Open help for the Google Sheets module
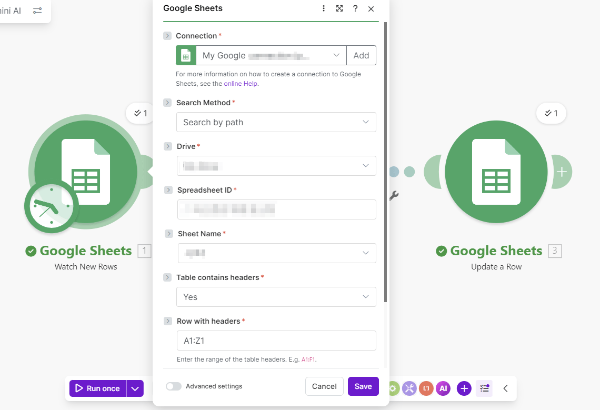Screen dimensions: 600x410 (x=355, y=8)
